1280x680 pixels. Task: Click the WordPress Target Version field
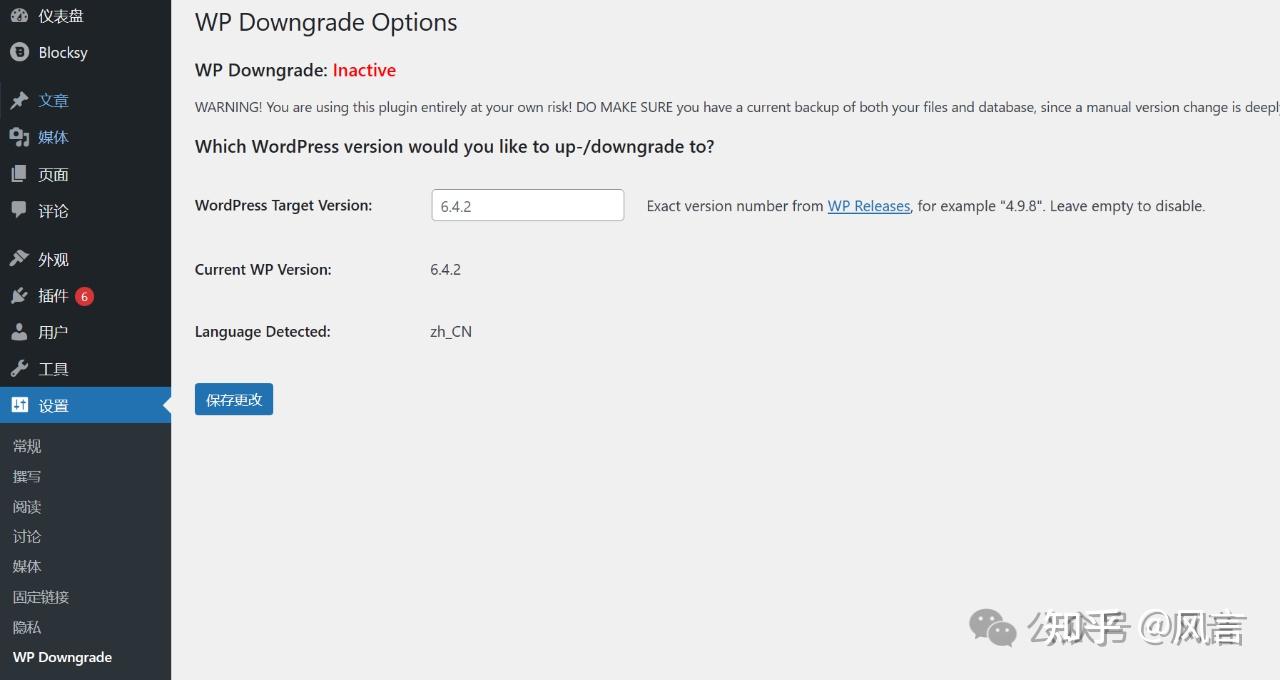pos(527,205)
